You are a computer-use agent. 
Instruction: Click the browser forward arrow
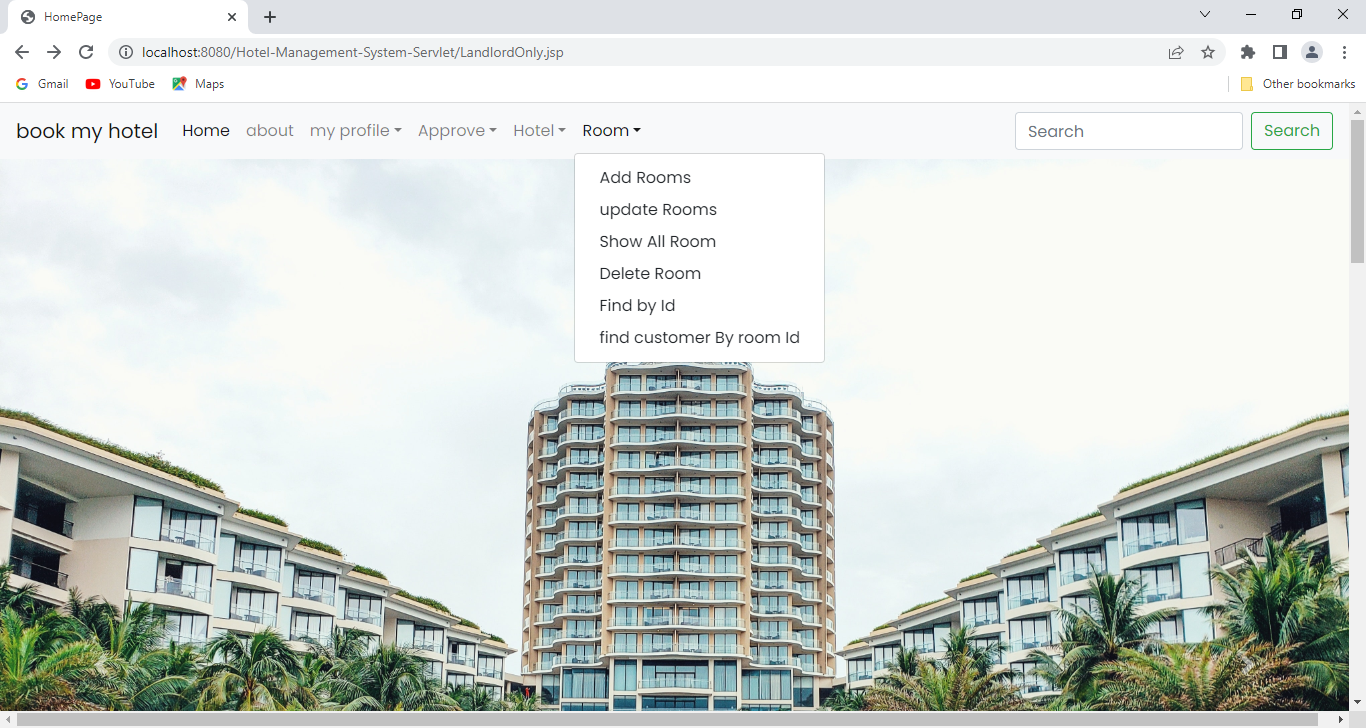pos(54,52)
